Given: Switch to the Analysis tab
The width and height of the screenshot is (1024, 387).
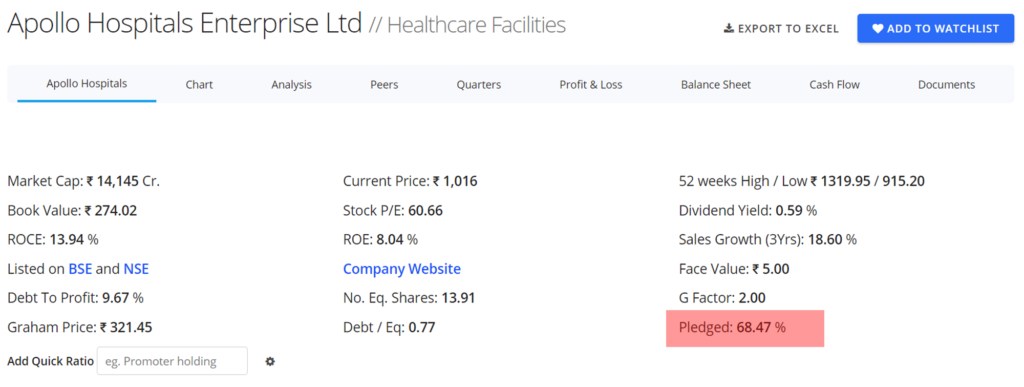Looking at the screenshot, I should pyautogui.click(x=291, y=85).
